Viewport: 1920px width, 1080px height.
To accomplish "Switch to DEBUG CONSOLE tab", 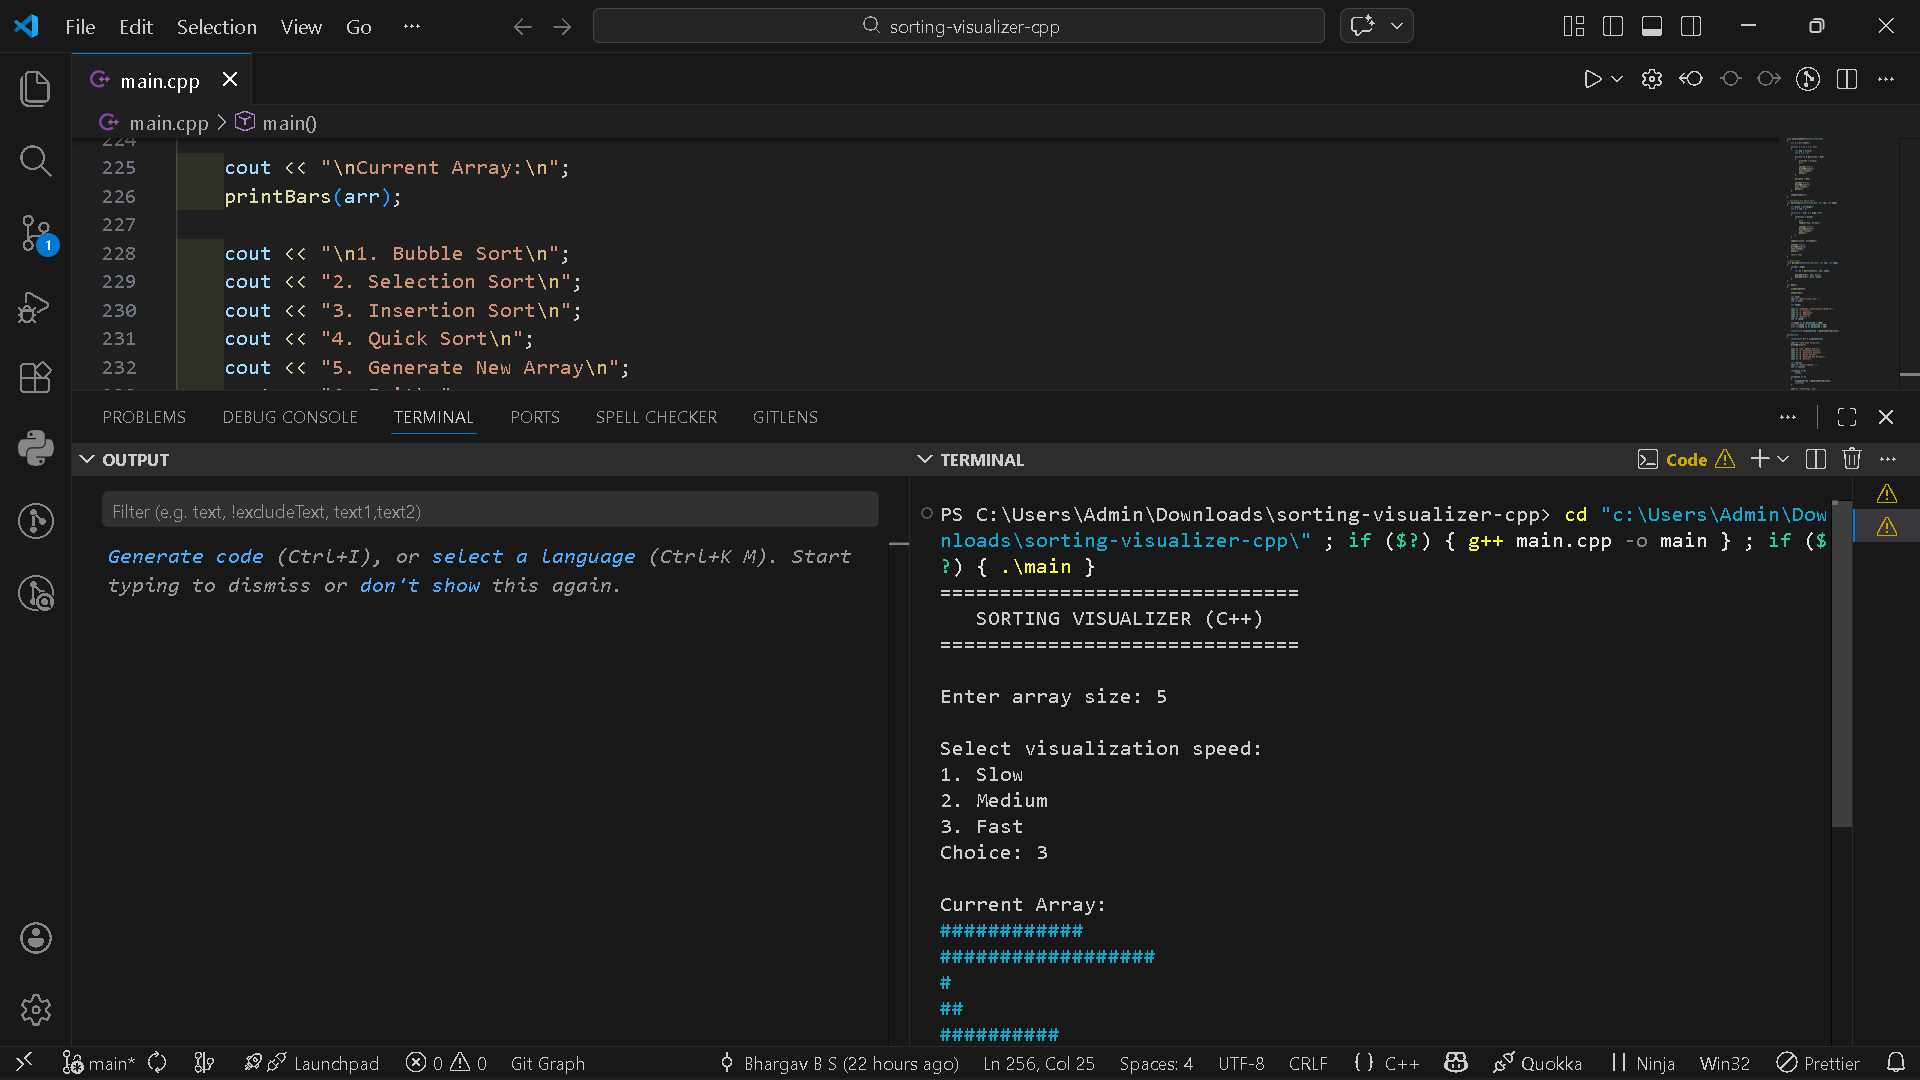I will click(290, 417).
